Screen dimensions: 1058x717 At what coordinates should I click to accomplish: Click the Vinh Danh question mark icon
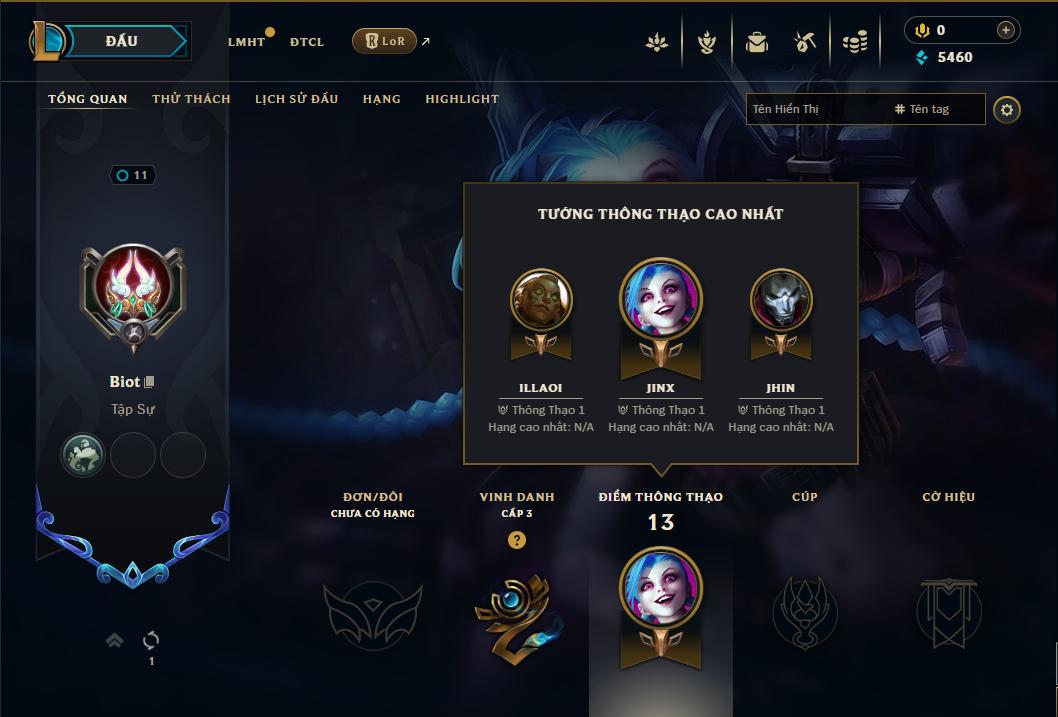pyautogui.click(x=517, y=540)
